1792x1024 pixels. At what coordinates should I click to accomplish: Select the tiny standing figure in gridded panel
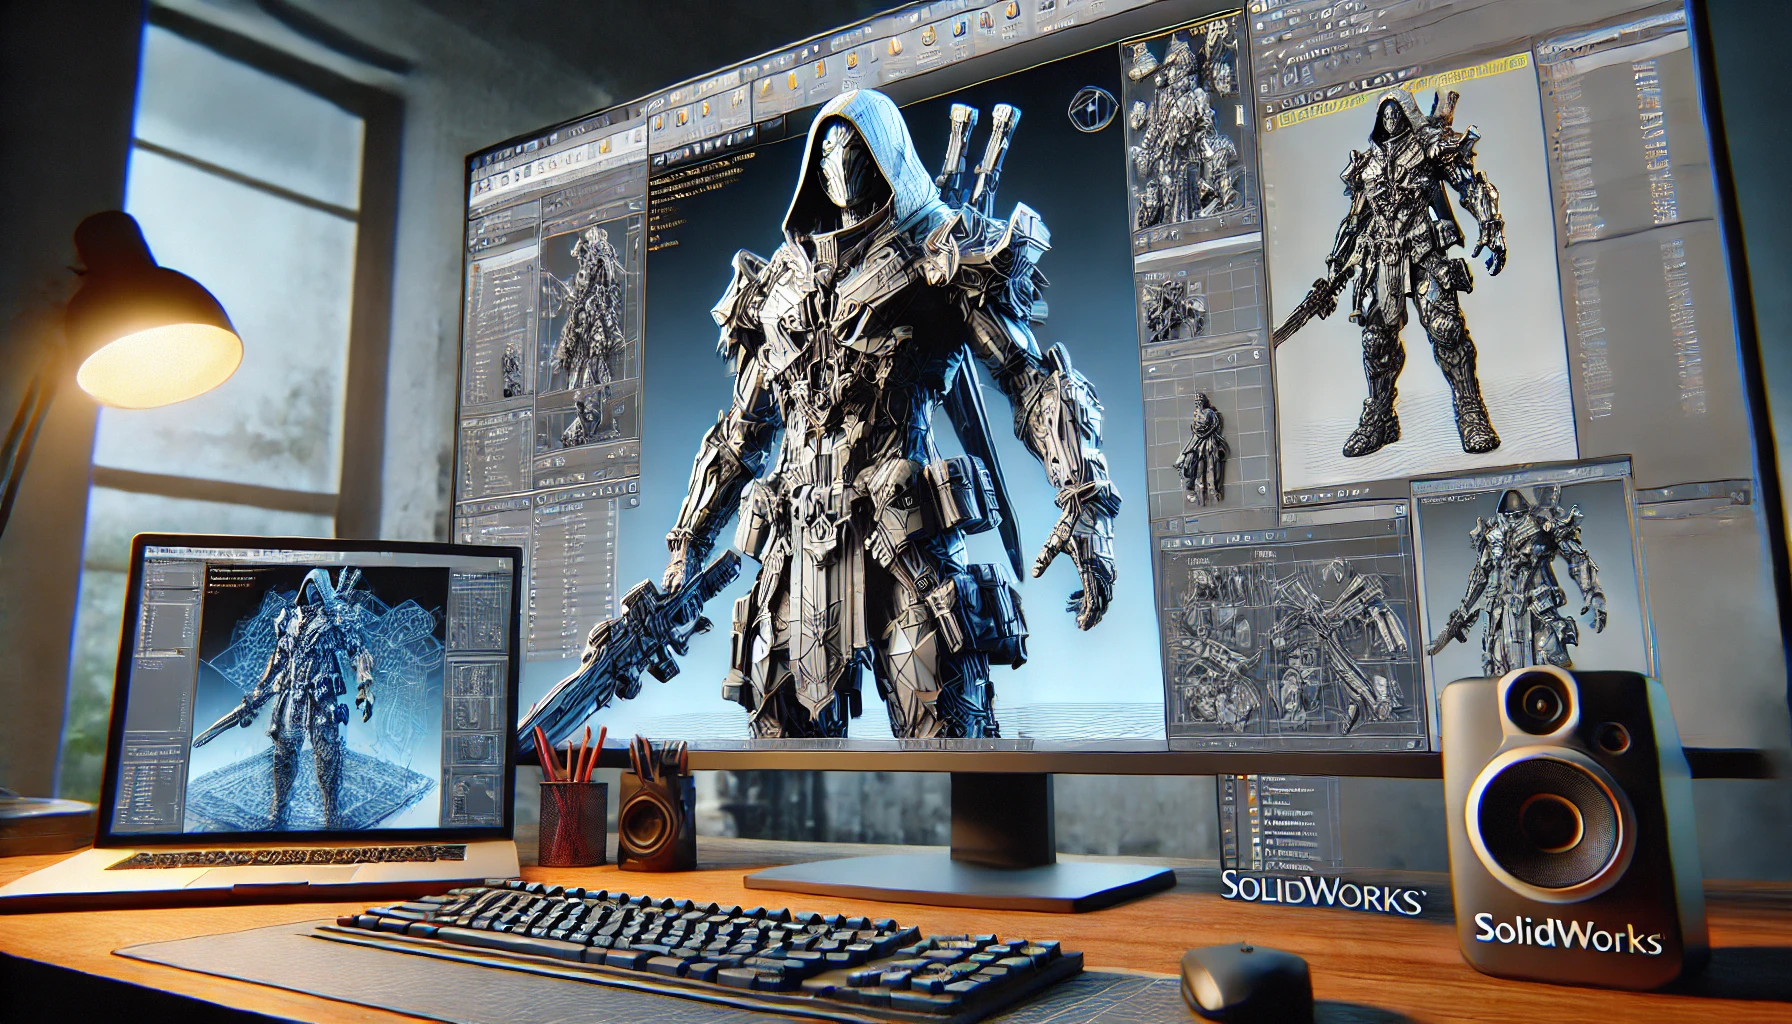(x=1204, y=447)
